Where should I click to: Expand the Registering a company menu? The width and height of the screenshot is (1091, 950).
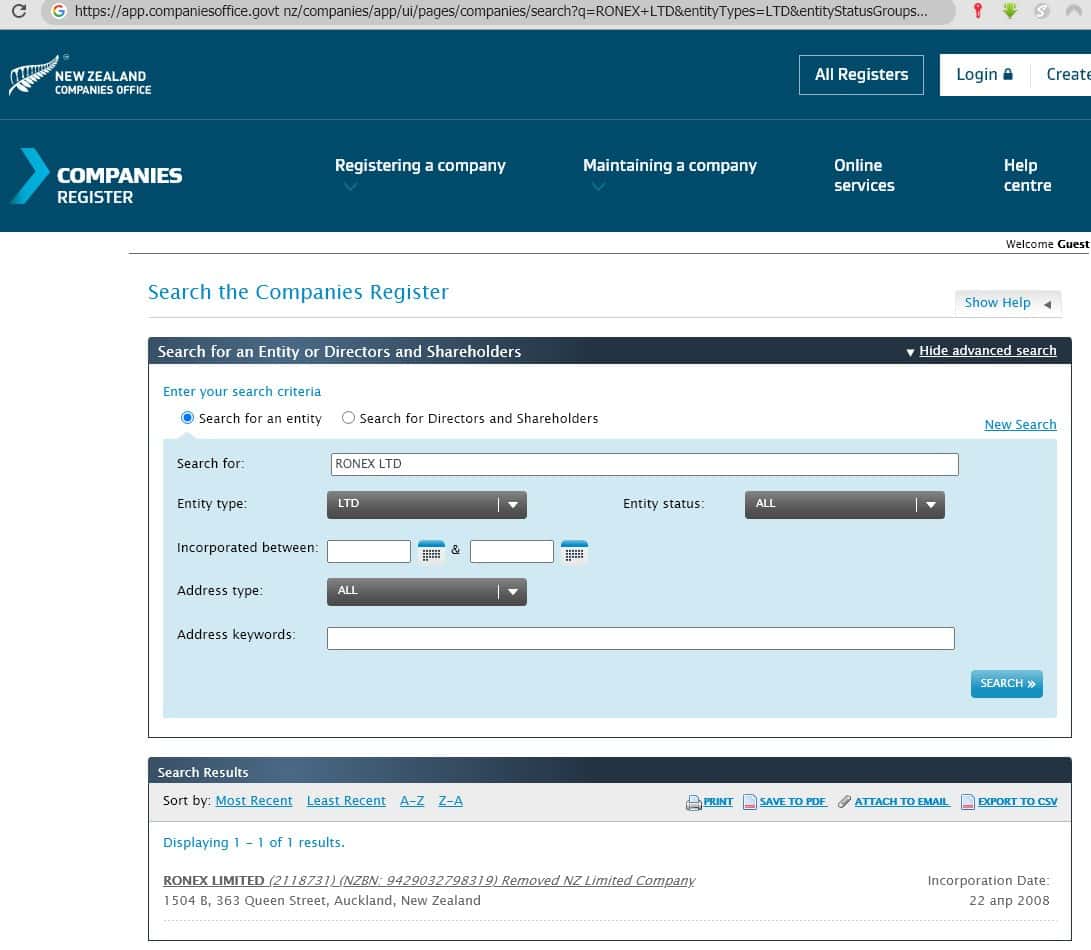(420, 166)
